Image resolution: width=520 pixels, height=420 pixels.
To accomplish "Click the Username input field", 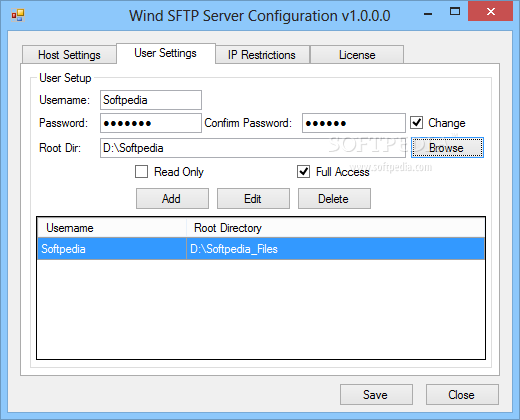I will tap(151, 100).
